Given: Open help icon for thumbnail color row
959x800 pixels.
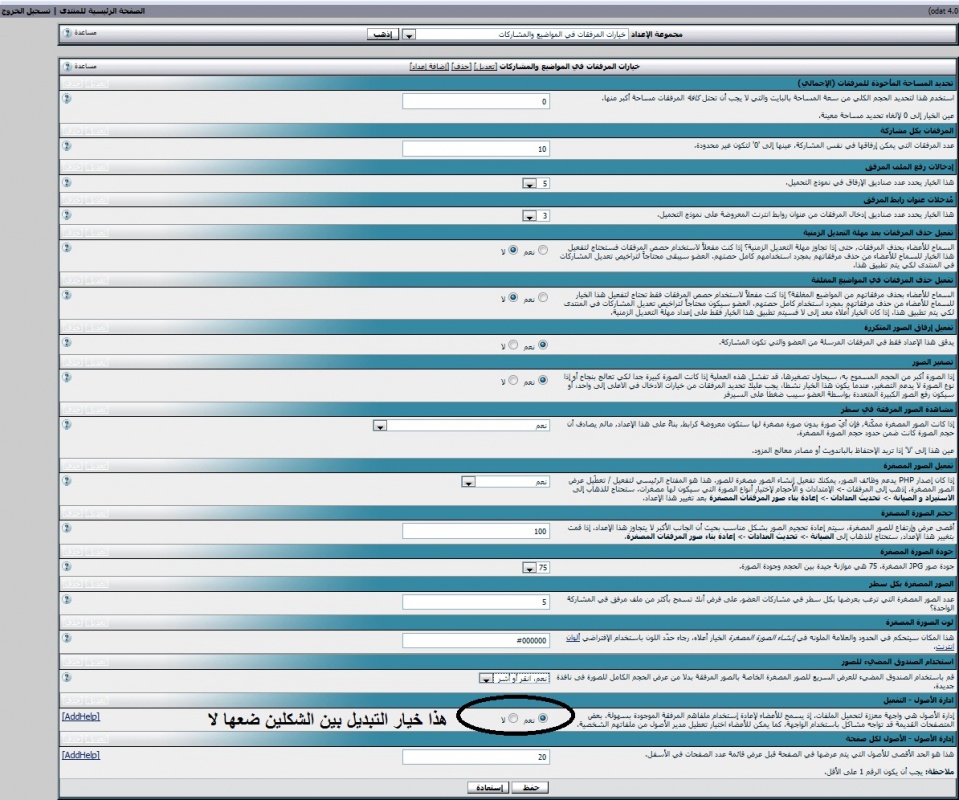Looking at the screenshot, I should click(66, 639).
